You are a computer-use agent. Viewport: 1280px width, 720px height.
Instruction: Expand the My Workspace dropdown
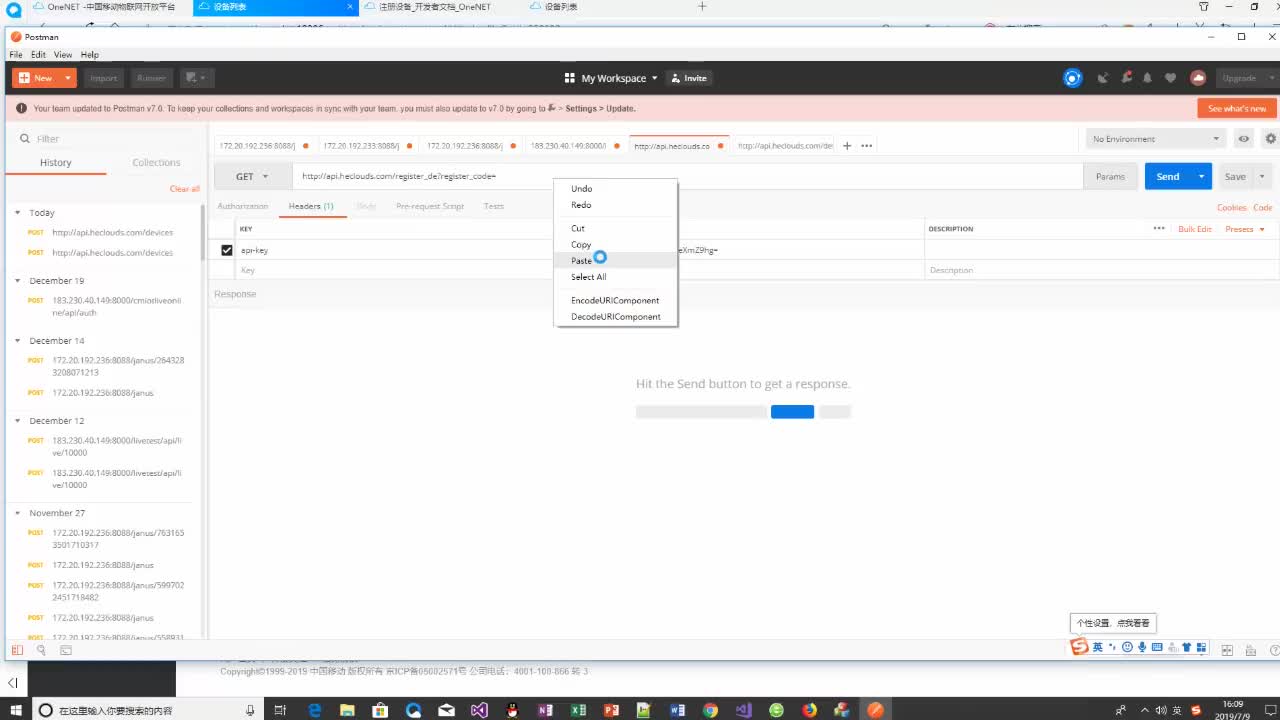point(611,78)
